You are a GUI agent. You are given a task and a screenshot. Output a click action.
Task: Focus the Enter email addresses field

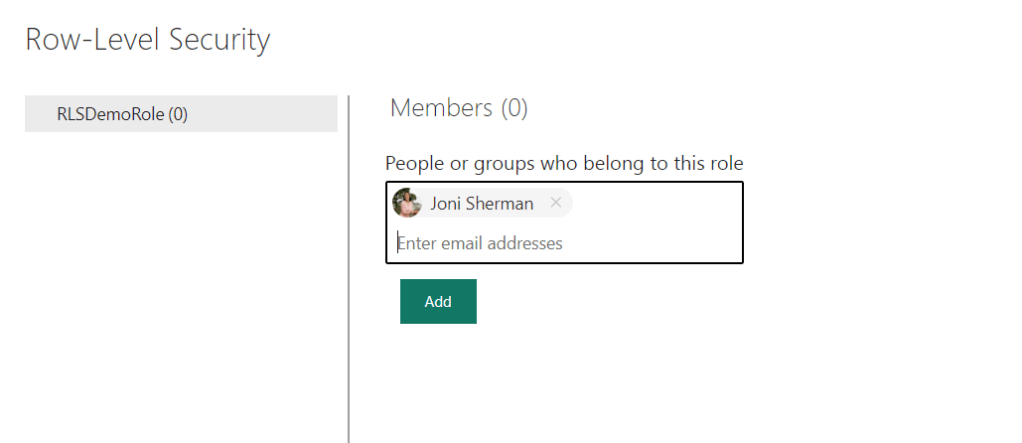coord(560,243)
